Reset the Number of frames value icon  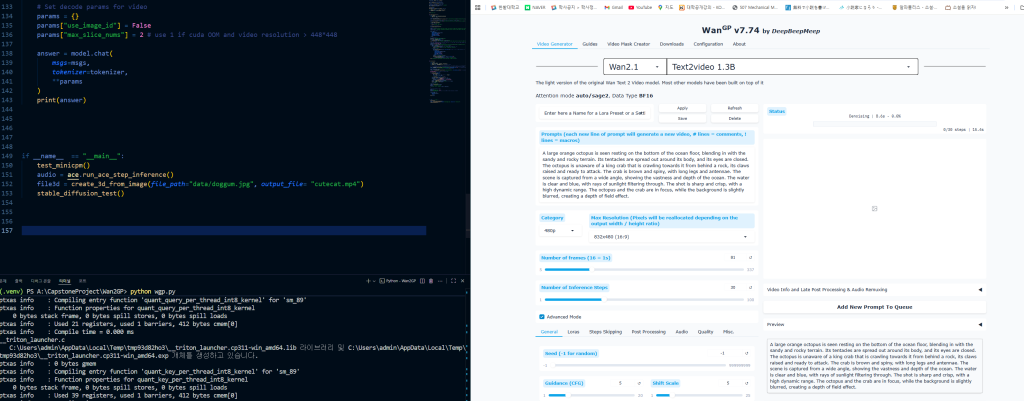750,257
